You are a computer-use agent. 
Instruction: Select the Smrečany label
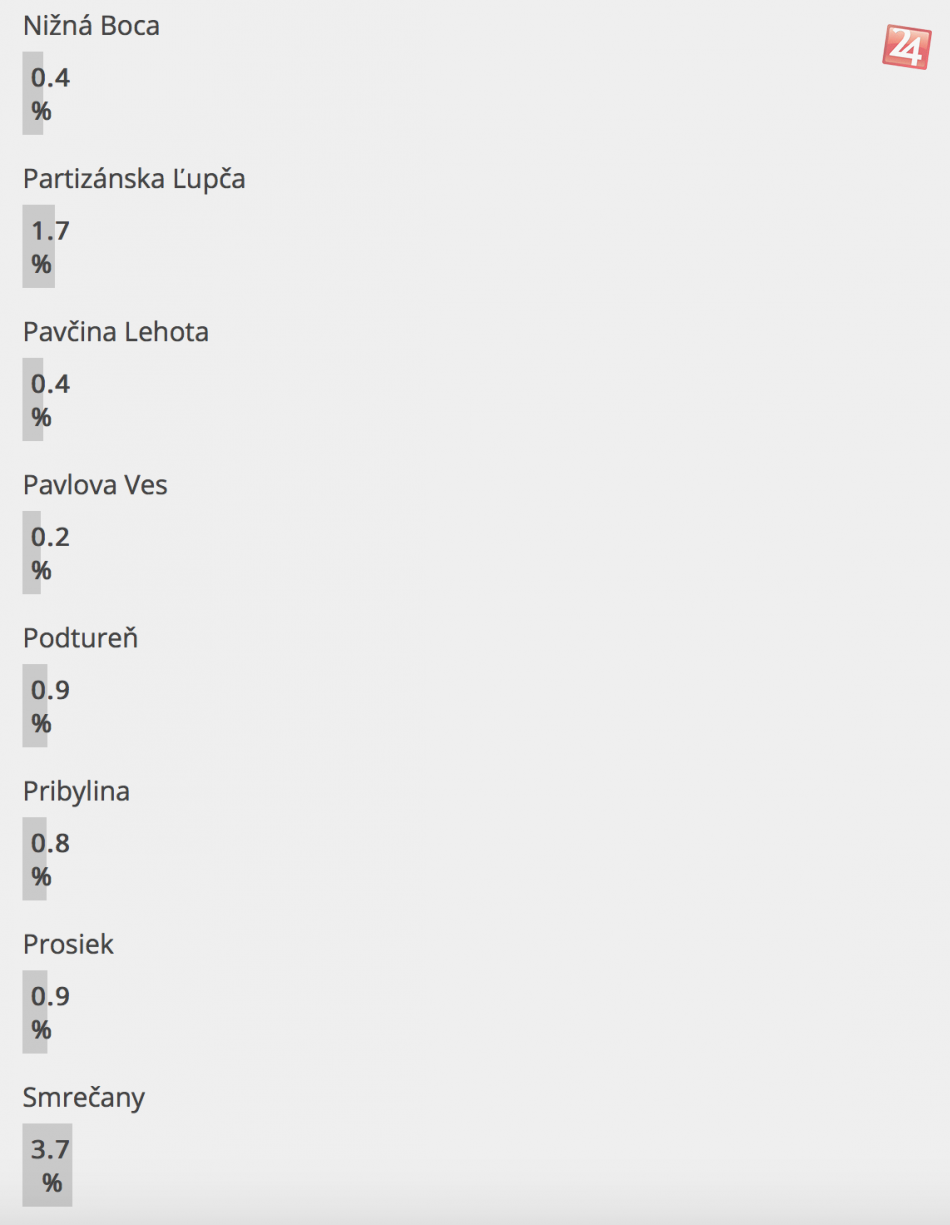pos(84,1097)
